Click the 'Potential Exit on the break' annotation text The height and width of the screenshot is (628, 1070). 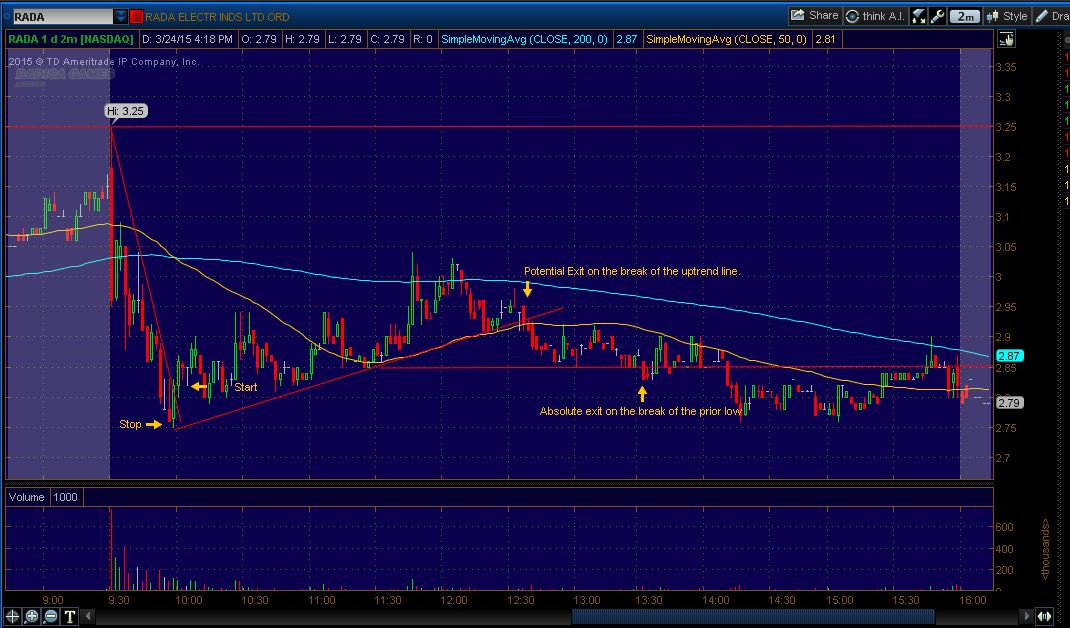[632, 271]
